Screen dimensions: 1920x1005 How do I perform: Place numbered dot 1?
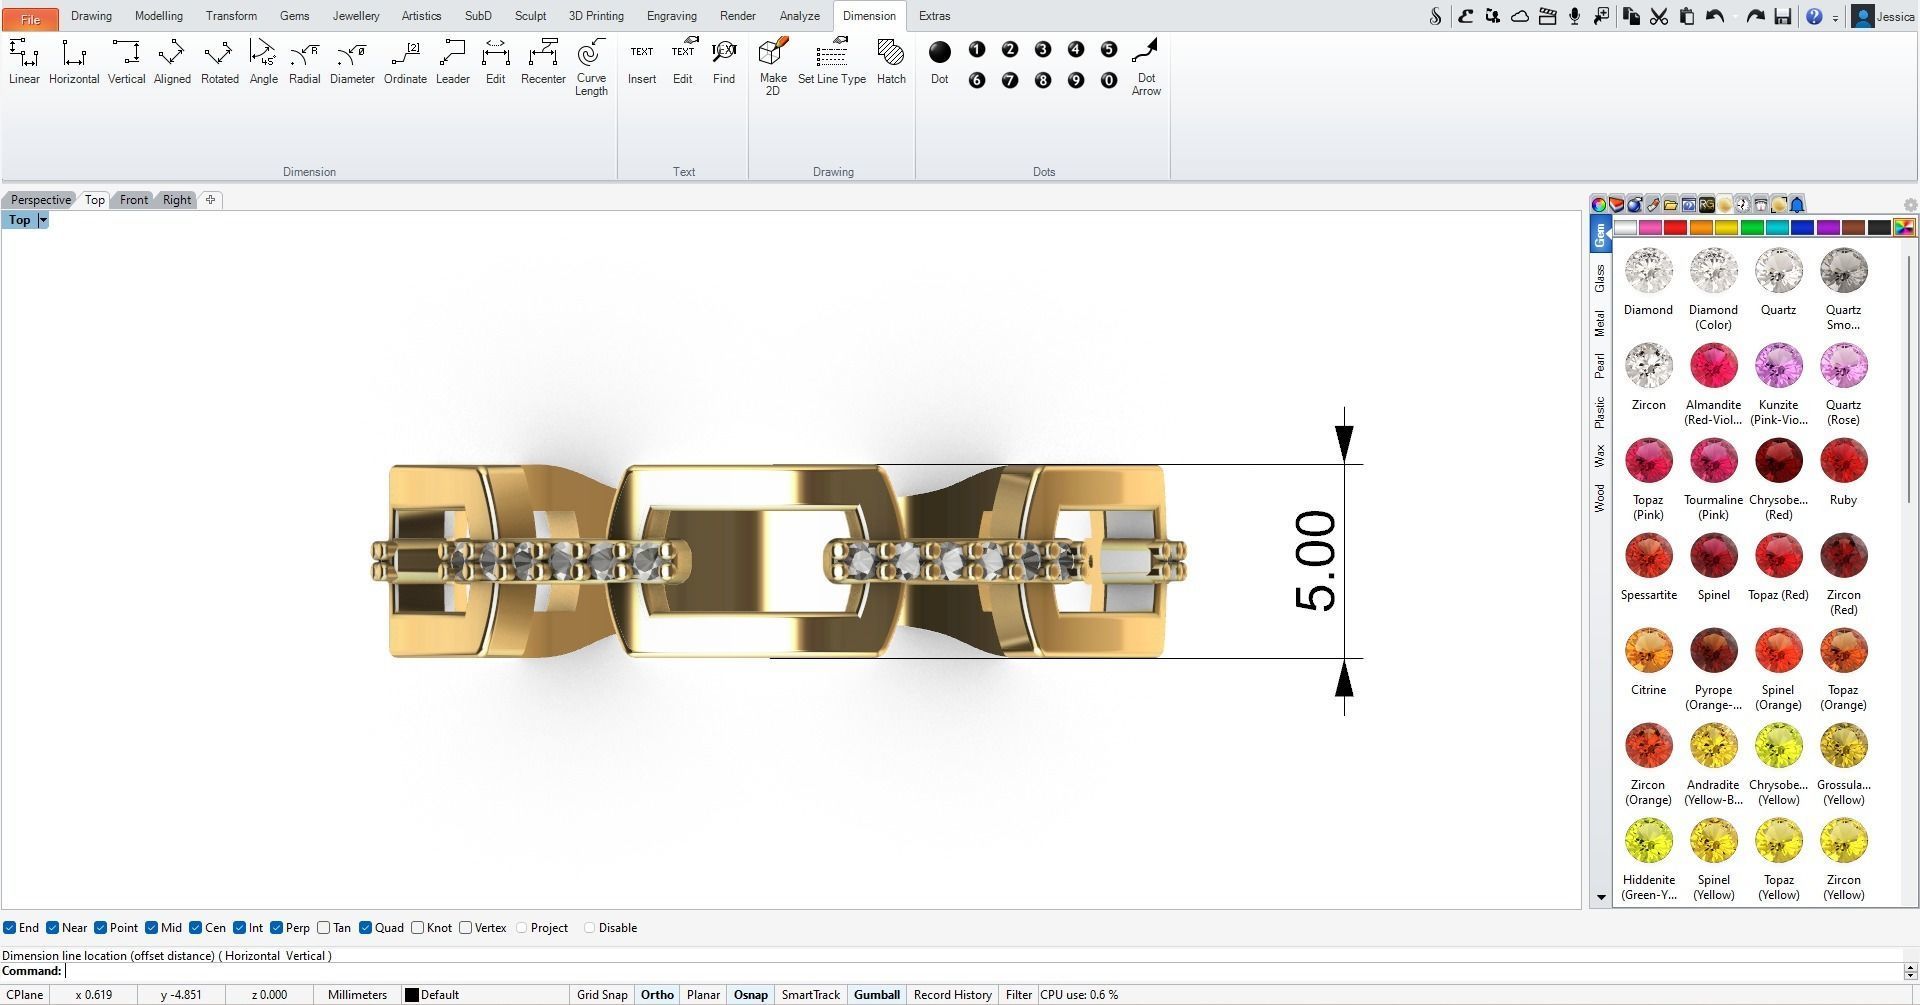coord(977,49)
